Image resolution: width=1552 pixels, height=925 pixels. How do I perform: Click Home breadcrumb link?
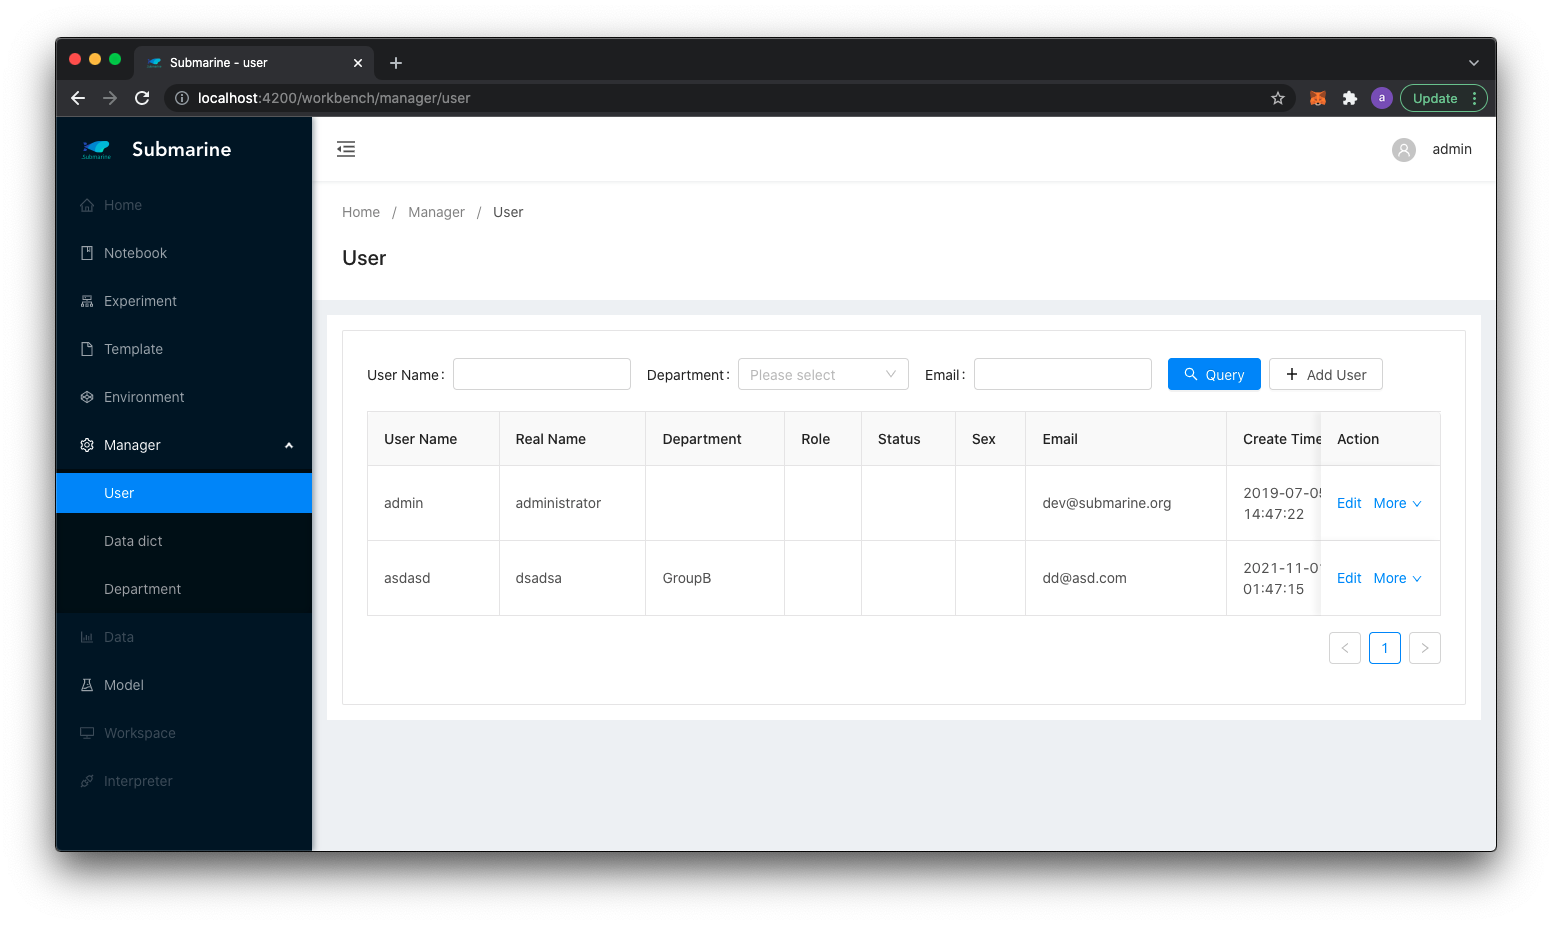(361, 212)
